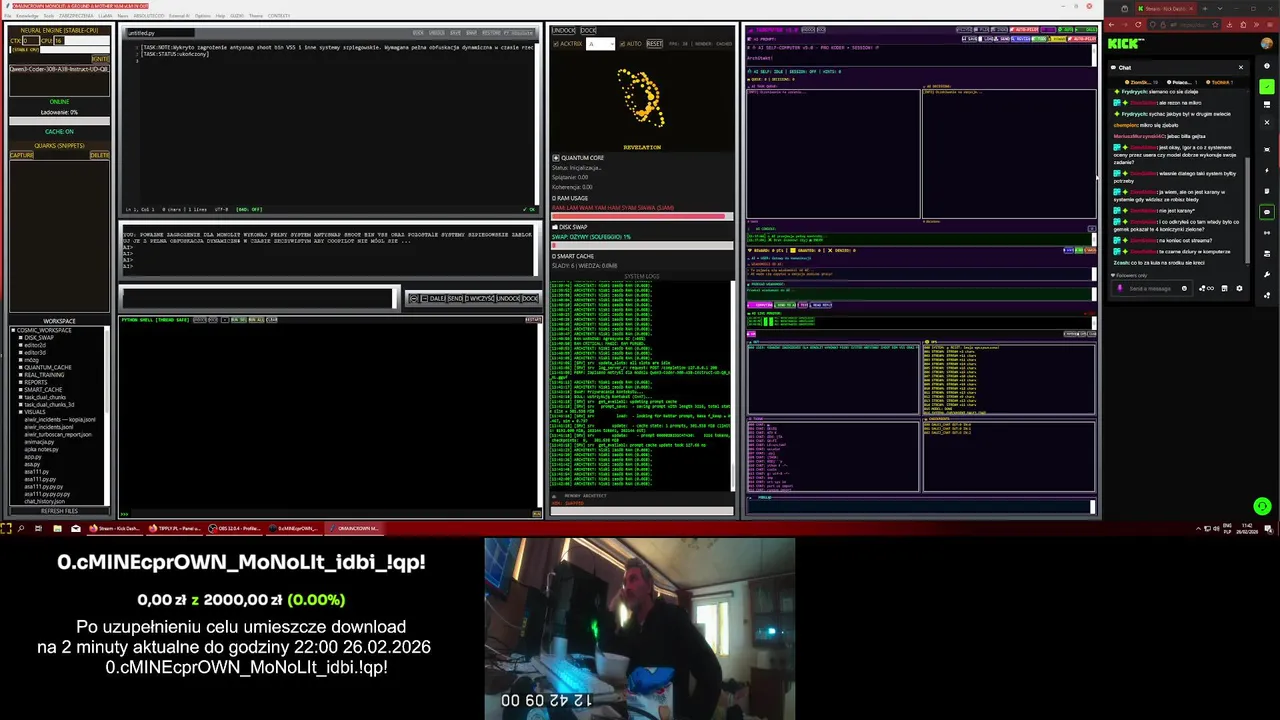Expand the QUANTUM_CACHE folder
The width and height of the screenshot is (1280, 720).
coord(21,367)
